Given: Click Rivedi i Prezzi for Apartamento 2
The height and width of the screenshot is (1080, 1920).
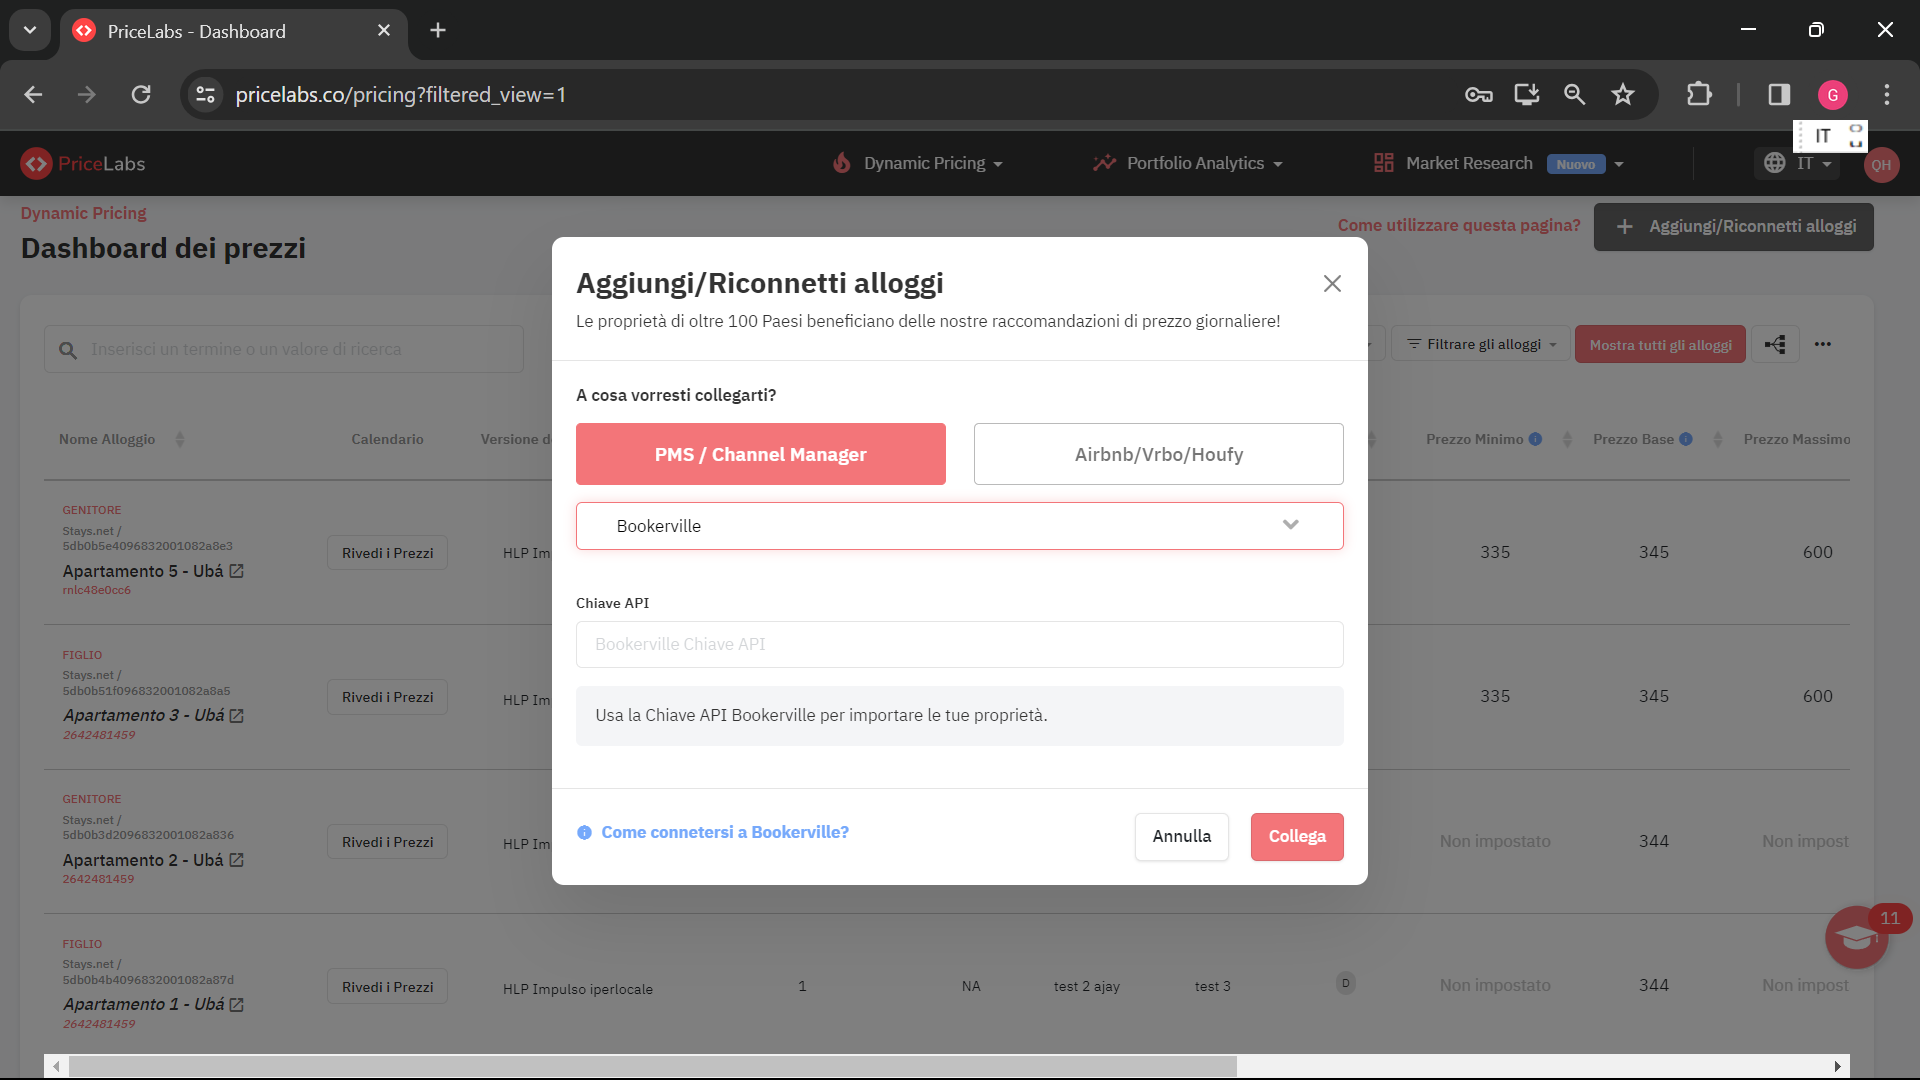Looking at the screenshot, I should (x=387, y=842).
